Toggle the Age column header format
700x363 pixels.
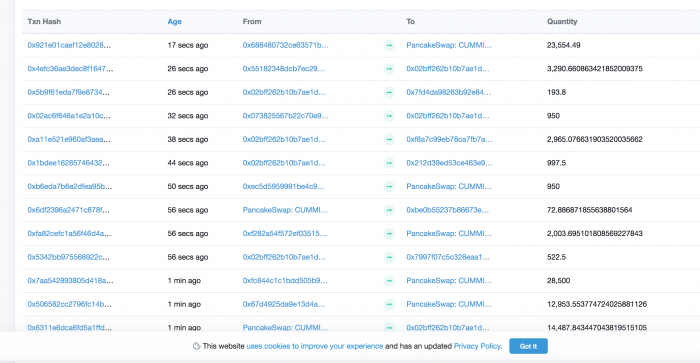(x=175, y=21)
